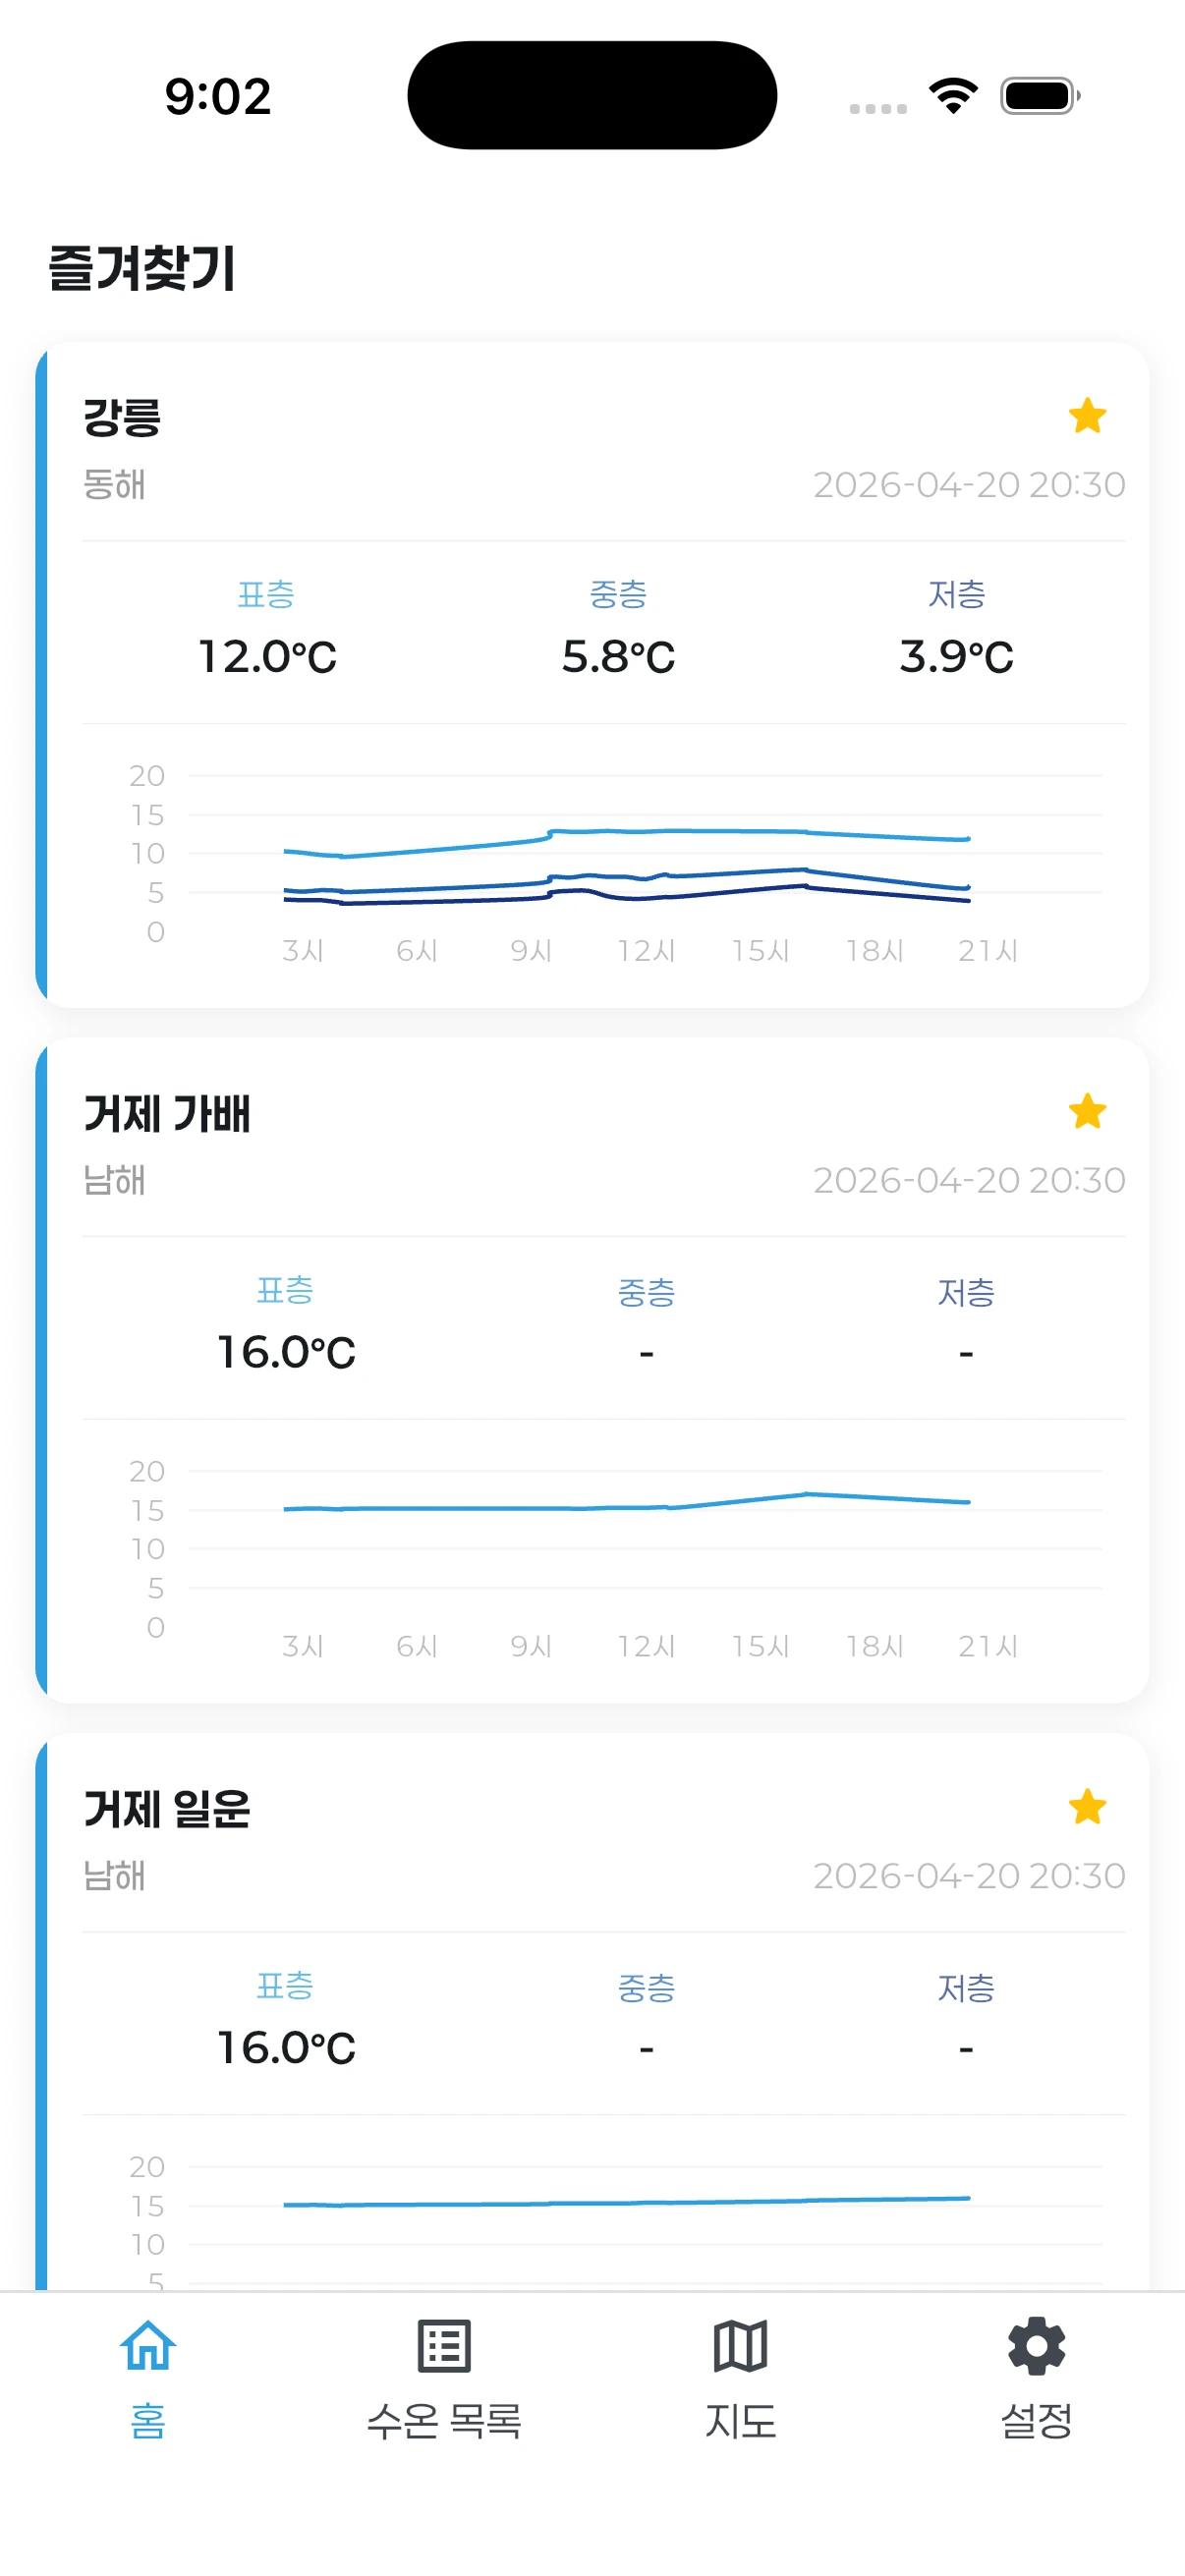The width and height of the screenshot is (1185, 2576).
Task: Toggle the favorite star on 거제 가배
Action: coord(1087,1111)
